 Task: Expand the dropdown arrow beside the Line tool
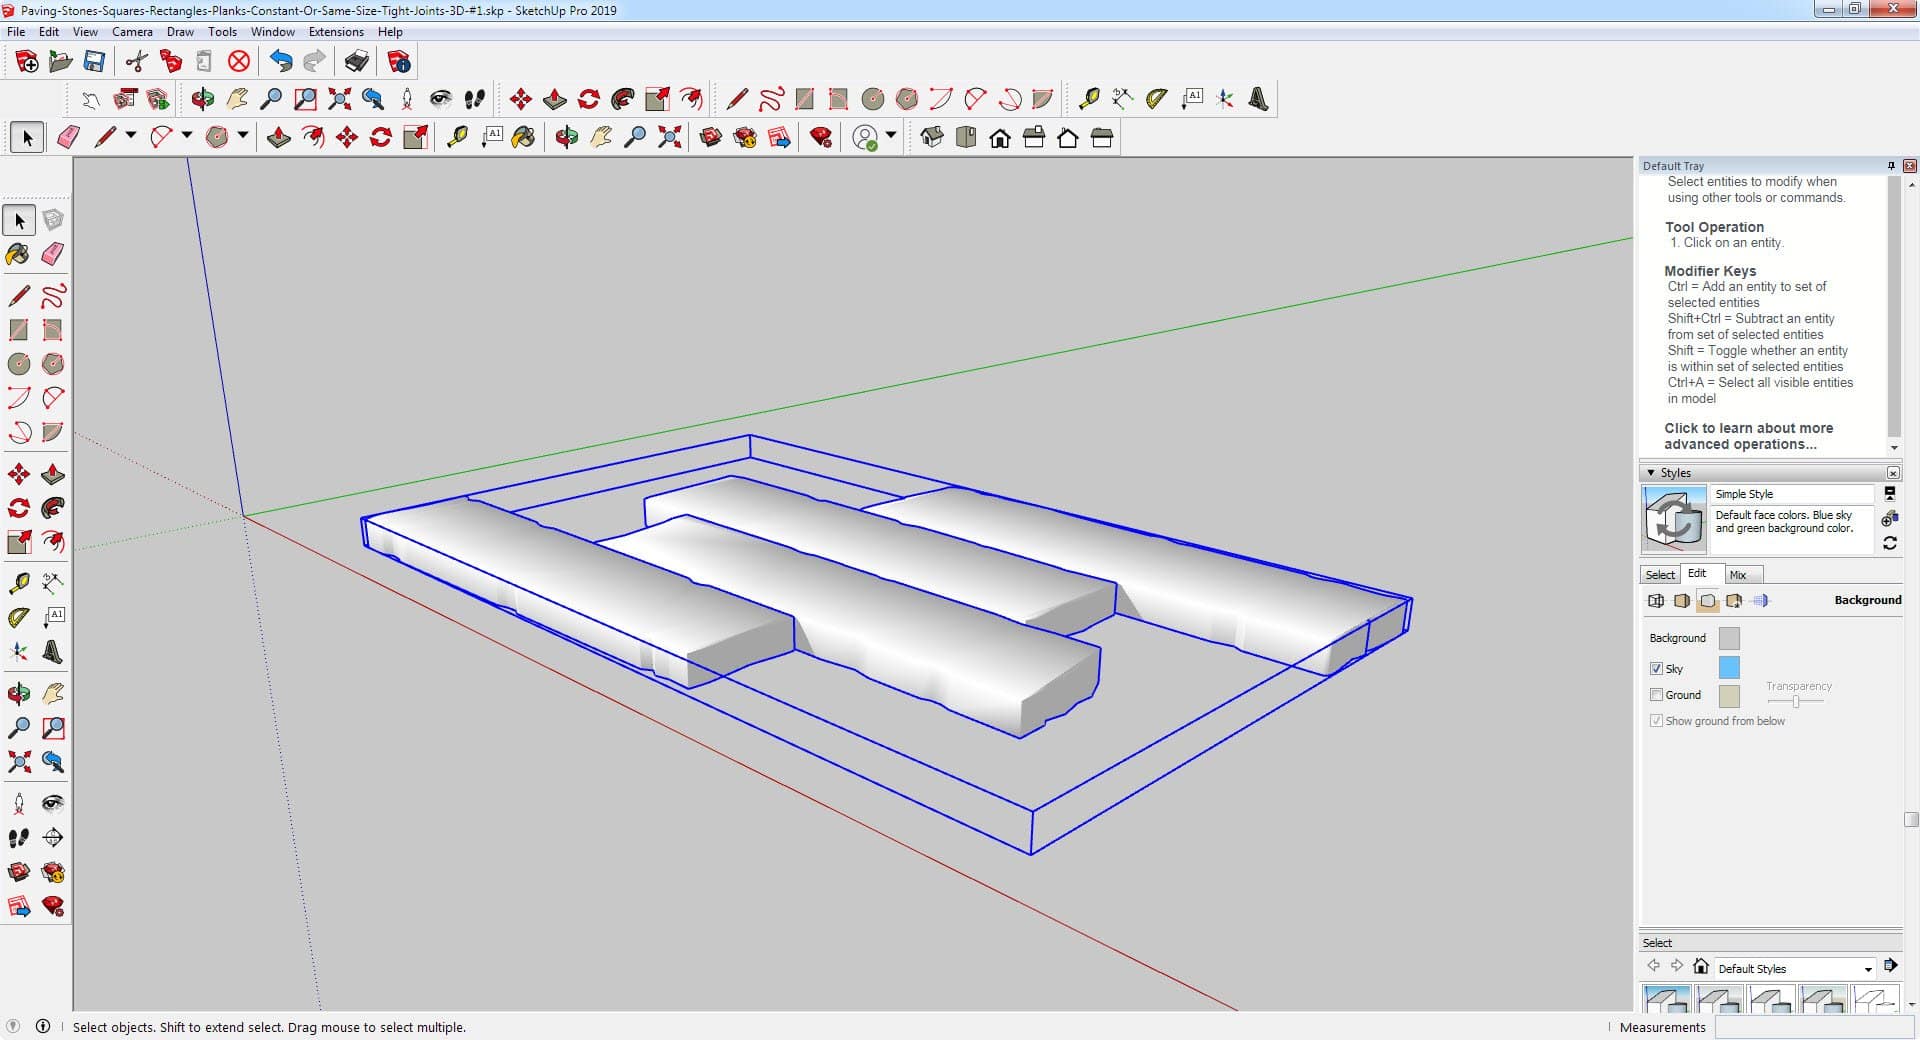tap(131, 136)
